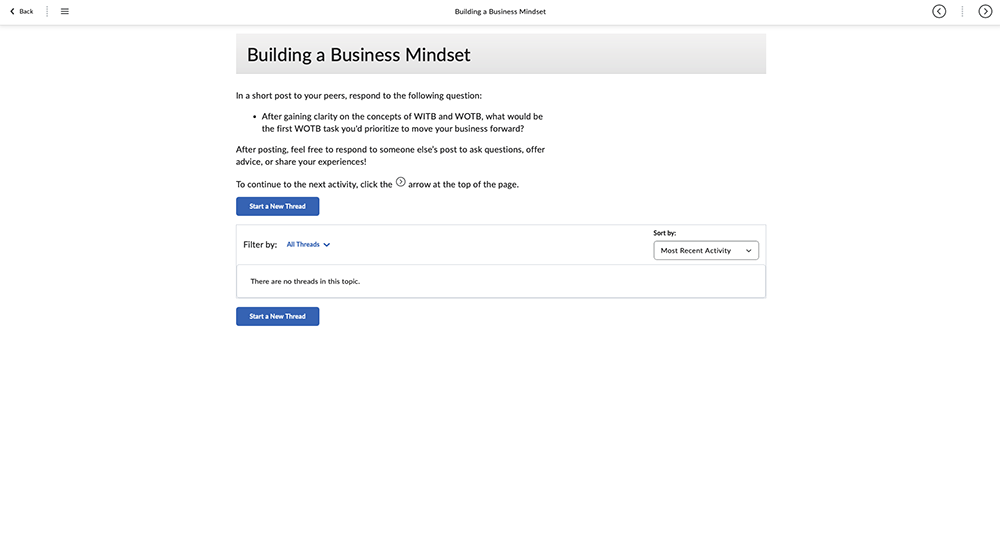
Task: Click the no threads in this topic message
Action: [x=305, y=281]
